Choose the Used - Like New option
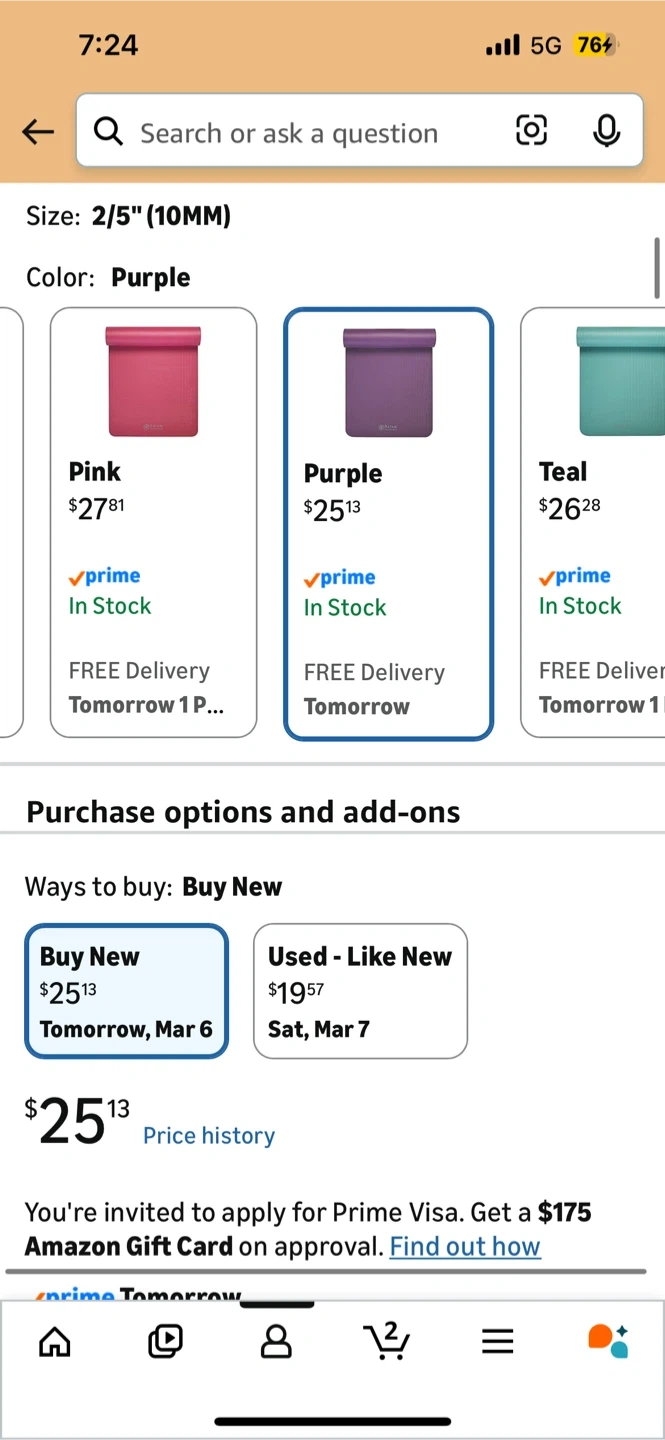Image resolution: width=665 pixels, height=1440 pixels. (x=360, y=990)
